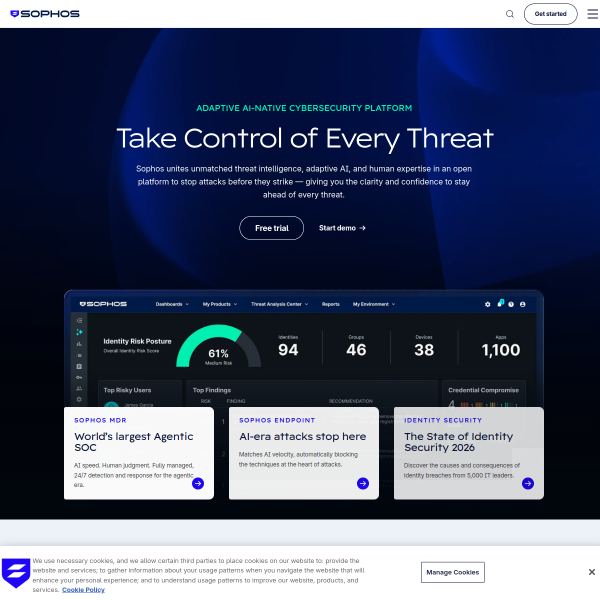This screenshot has height=600, width=600.
Task: Click the Identity Risk Posture title
Action: [137, 341]
